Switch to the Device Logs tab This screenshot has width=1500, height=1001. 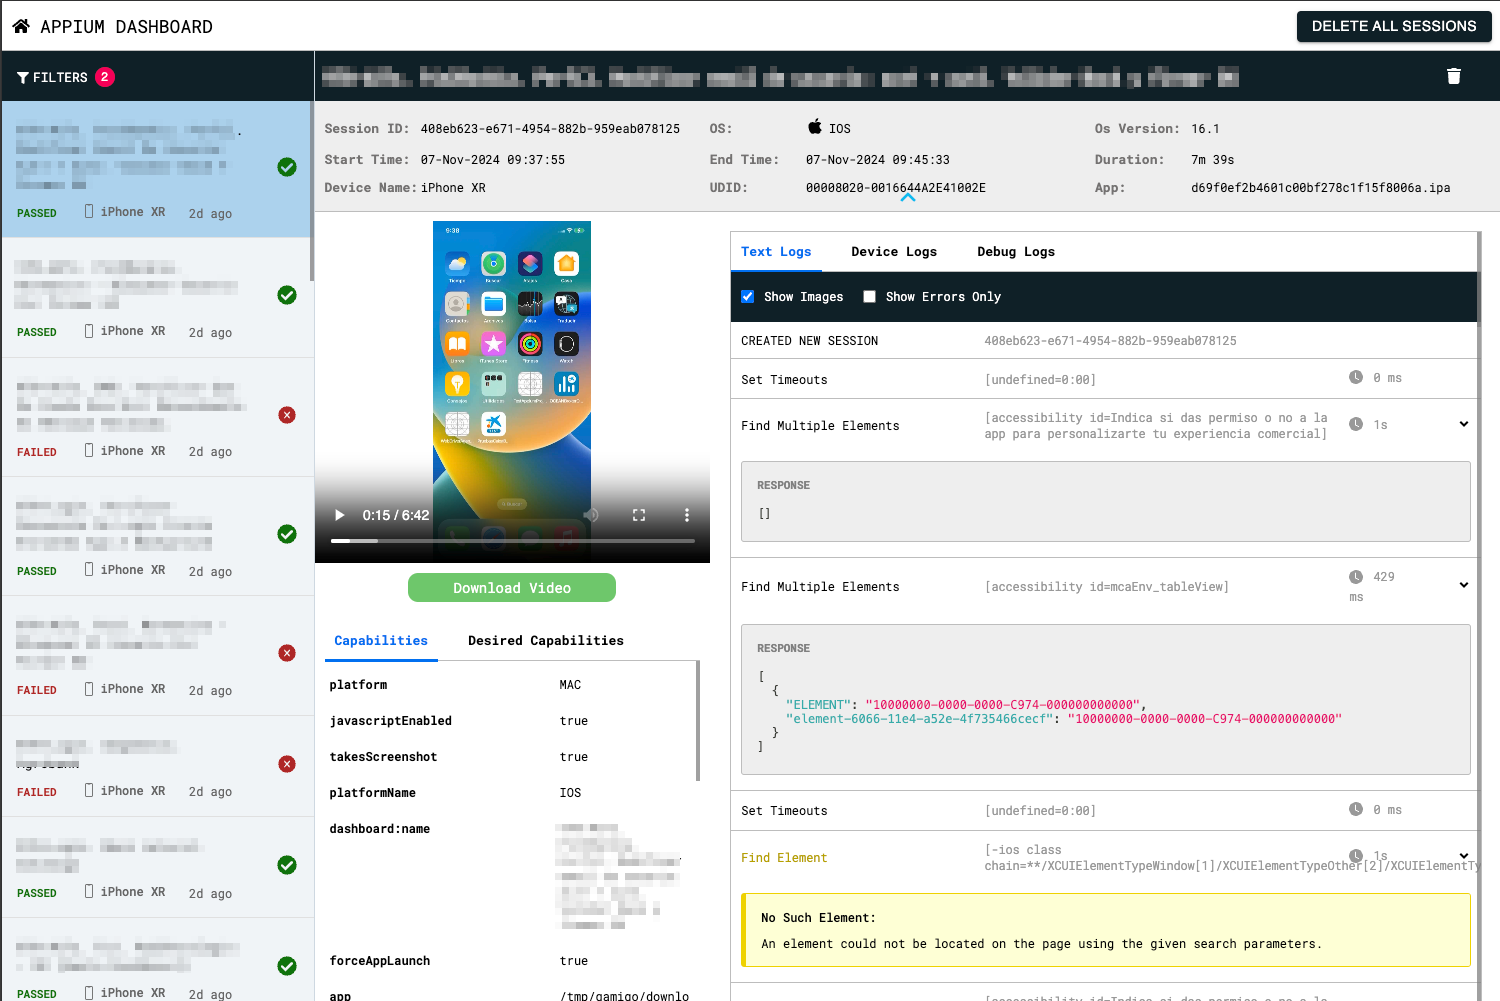893,252
